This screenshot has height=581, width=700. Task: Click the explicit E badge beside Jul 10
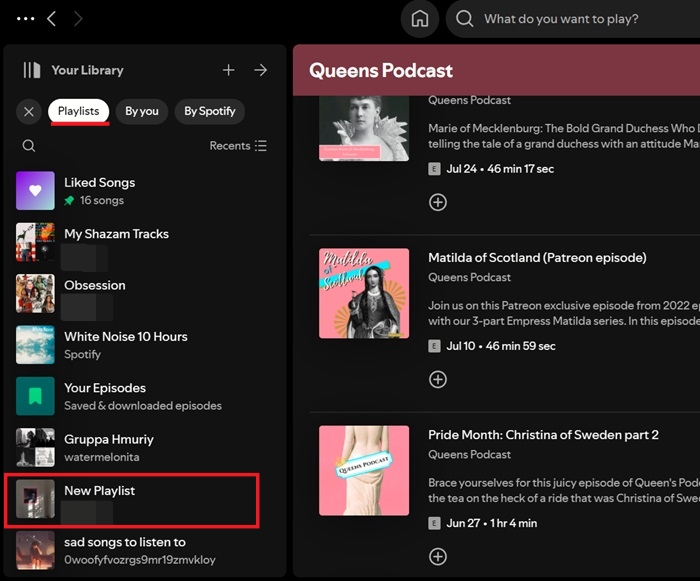pos(434,346)
